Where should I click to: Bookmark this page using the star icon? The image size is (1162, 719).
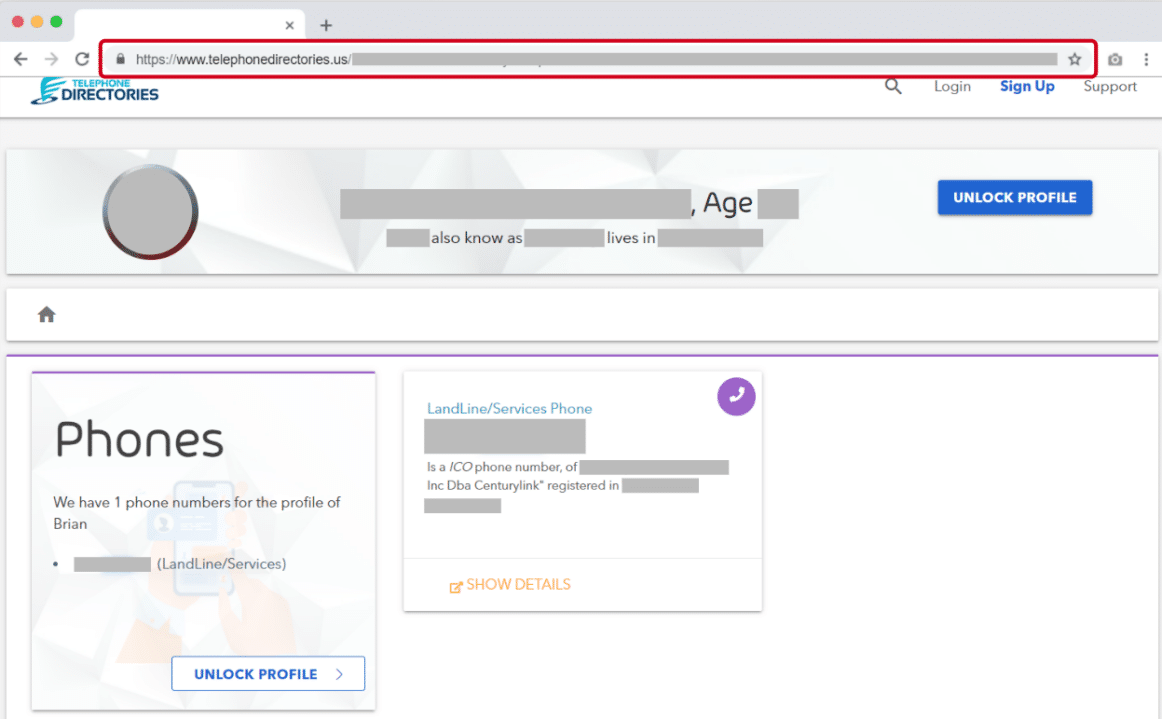click(x=1075, y=59)
